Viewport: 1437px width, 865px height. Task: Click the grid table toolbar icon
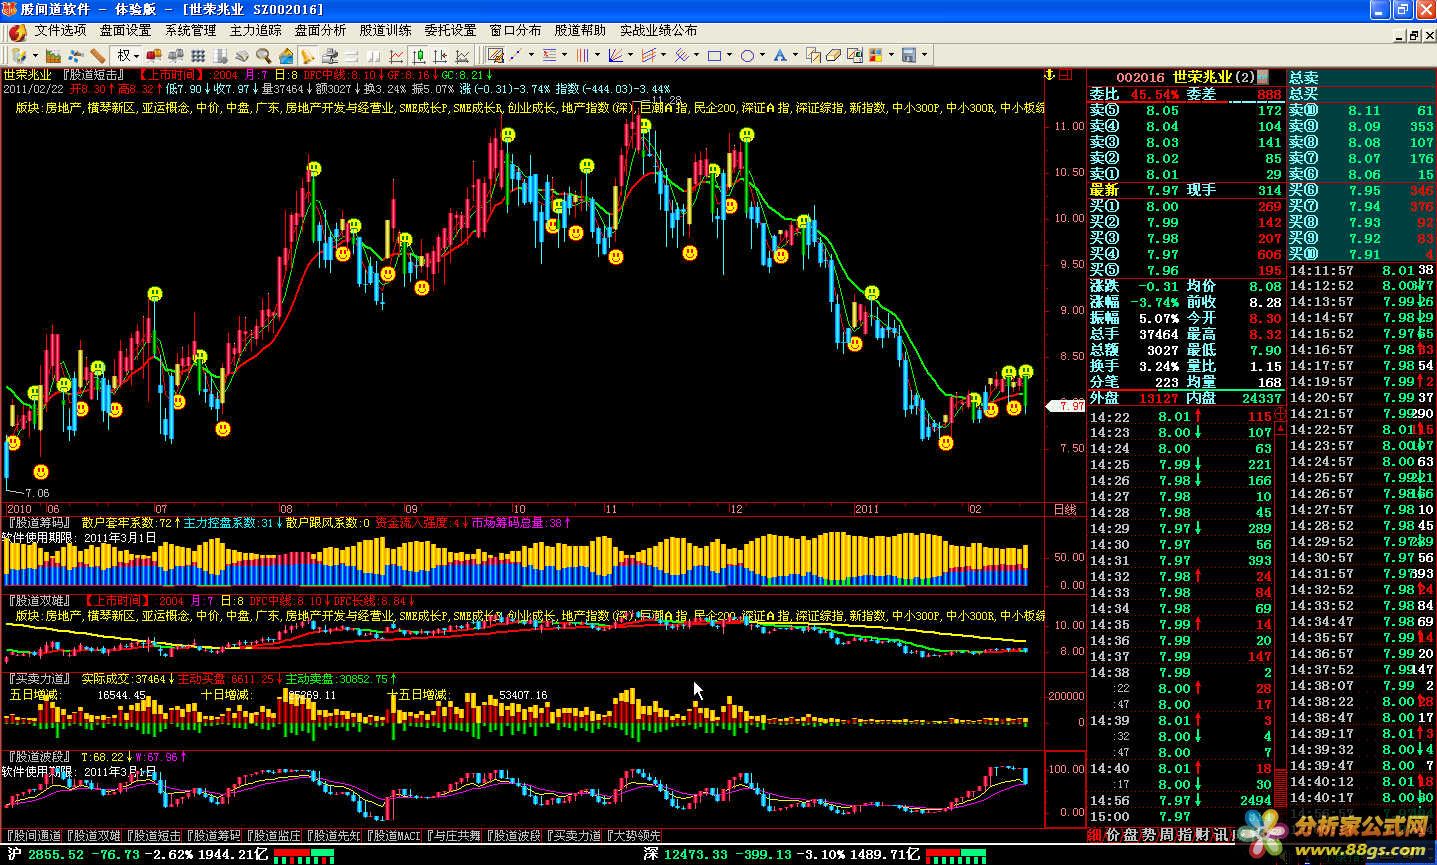198,56
